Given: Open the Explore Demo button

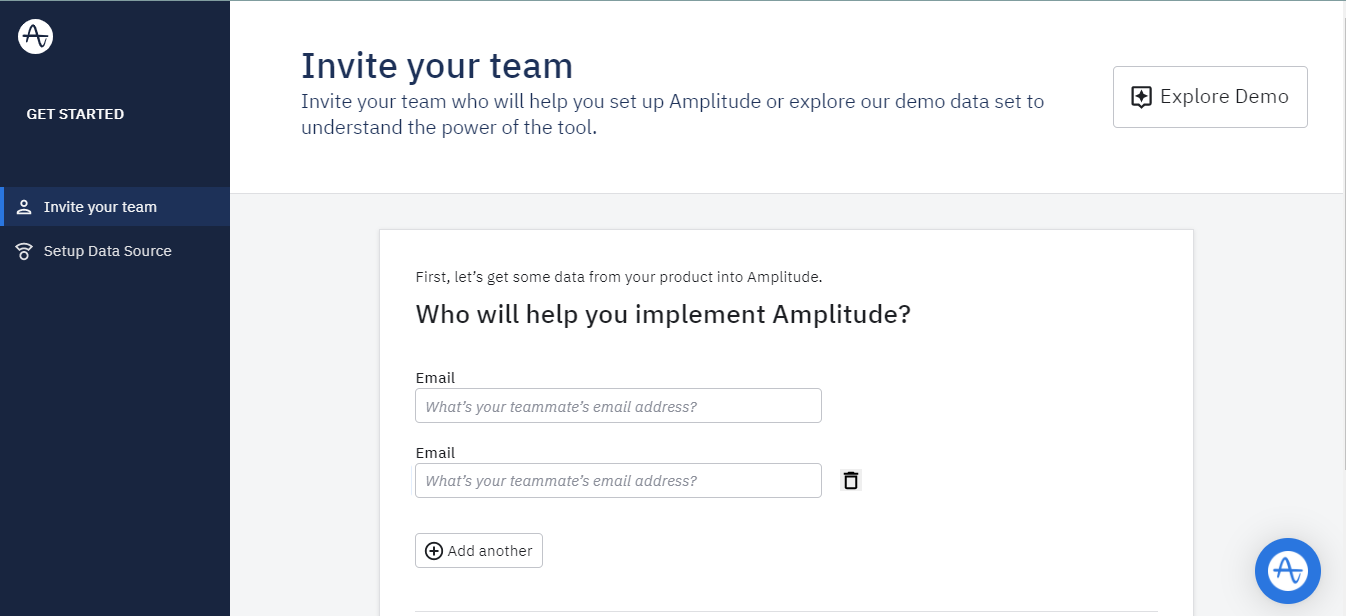Looking at the screenshot, I should 1210,97.
